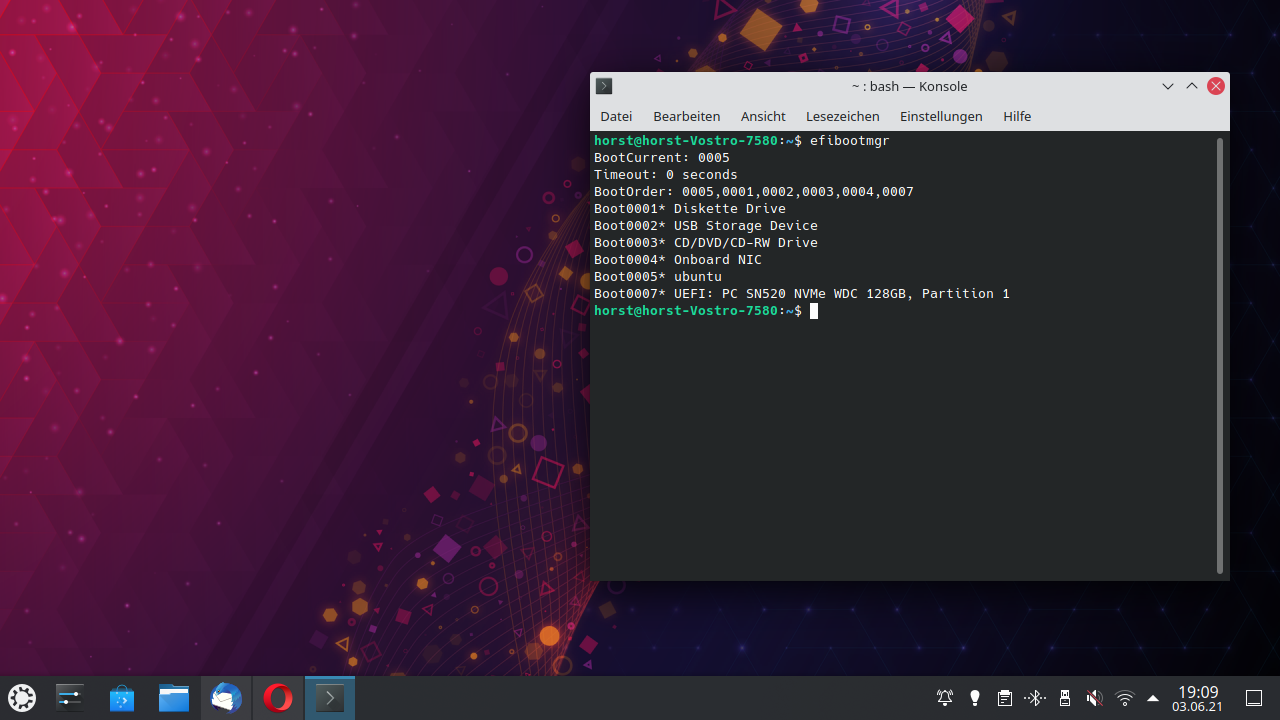
Task: Open the Dolphin file manager
Action: 174,698
